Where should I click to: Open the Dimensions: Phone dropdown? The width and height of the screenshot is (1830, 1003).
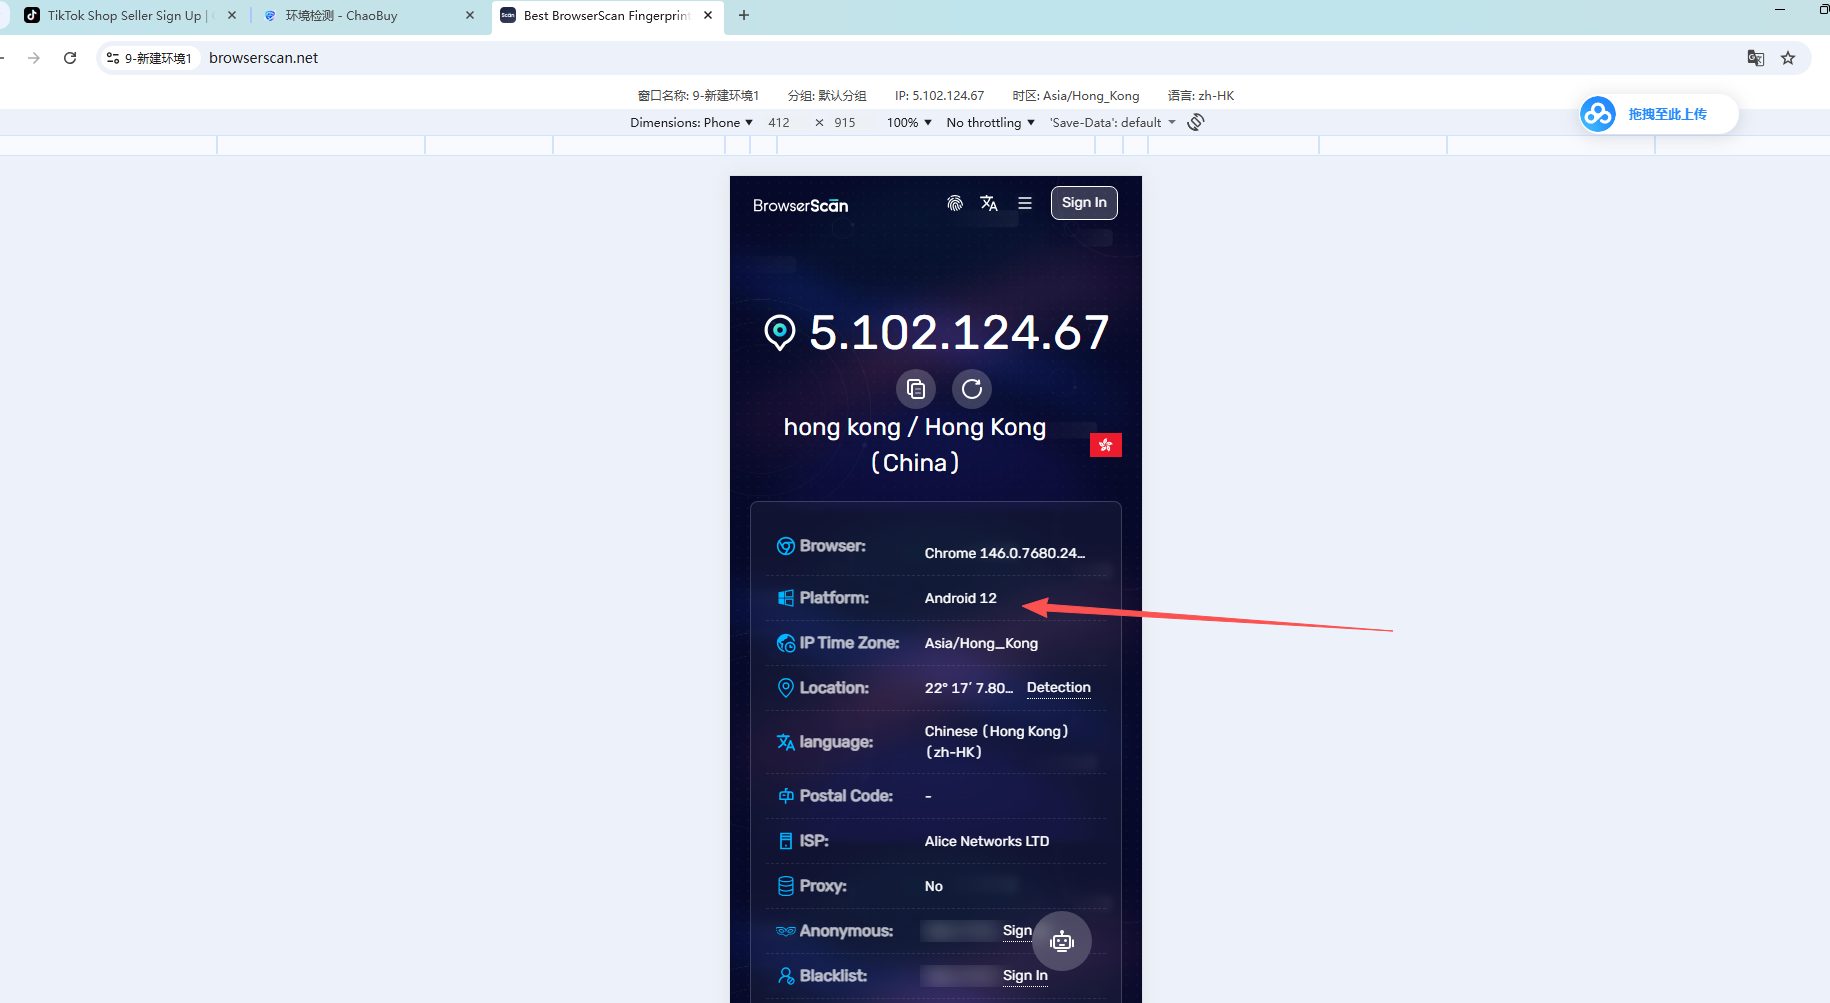point(691,122)
